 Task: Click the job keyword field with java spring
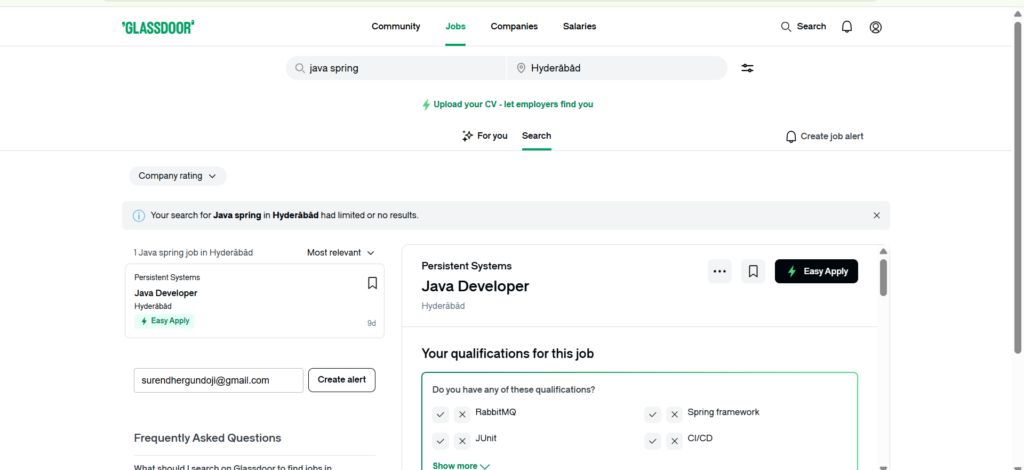point(396,68)
